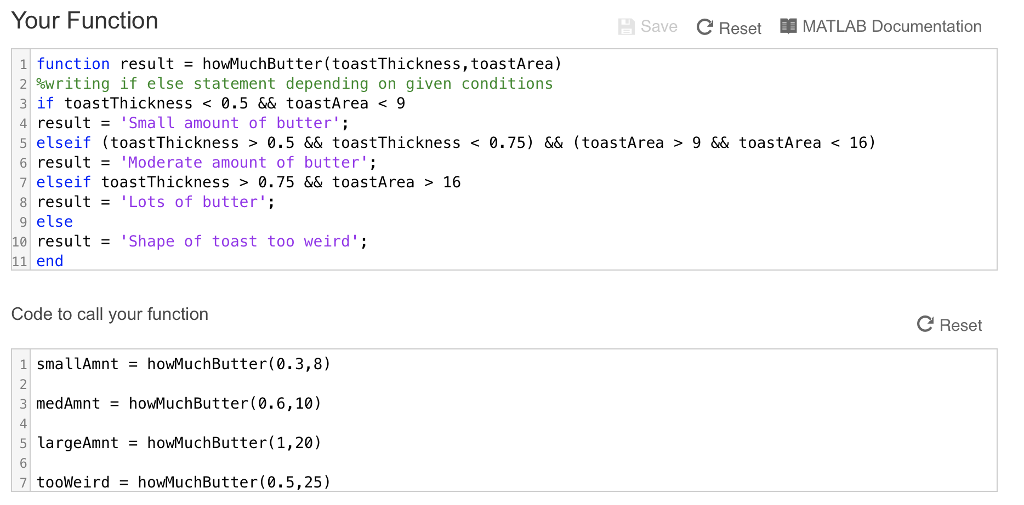
Task: Click the MATLAB Documentation book icon
Action: (789, 27)
